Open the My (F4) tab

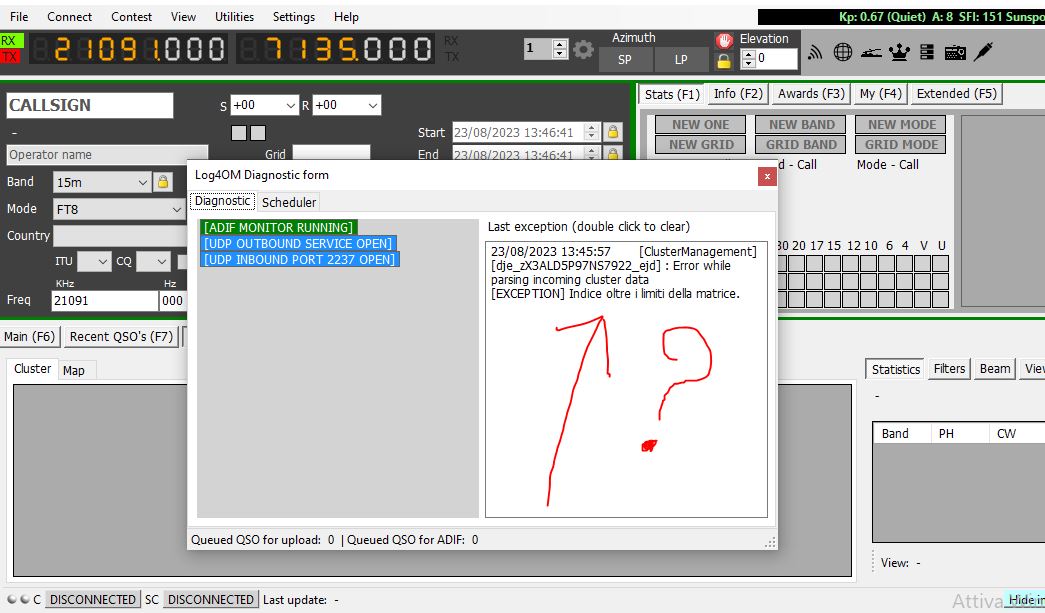(x=880, y=94)
